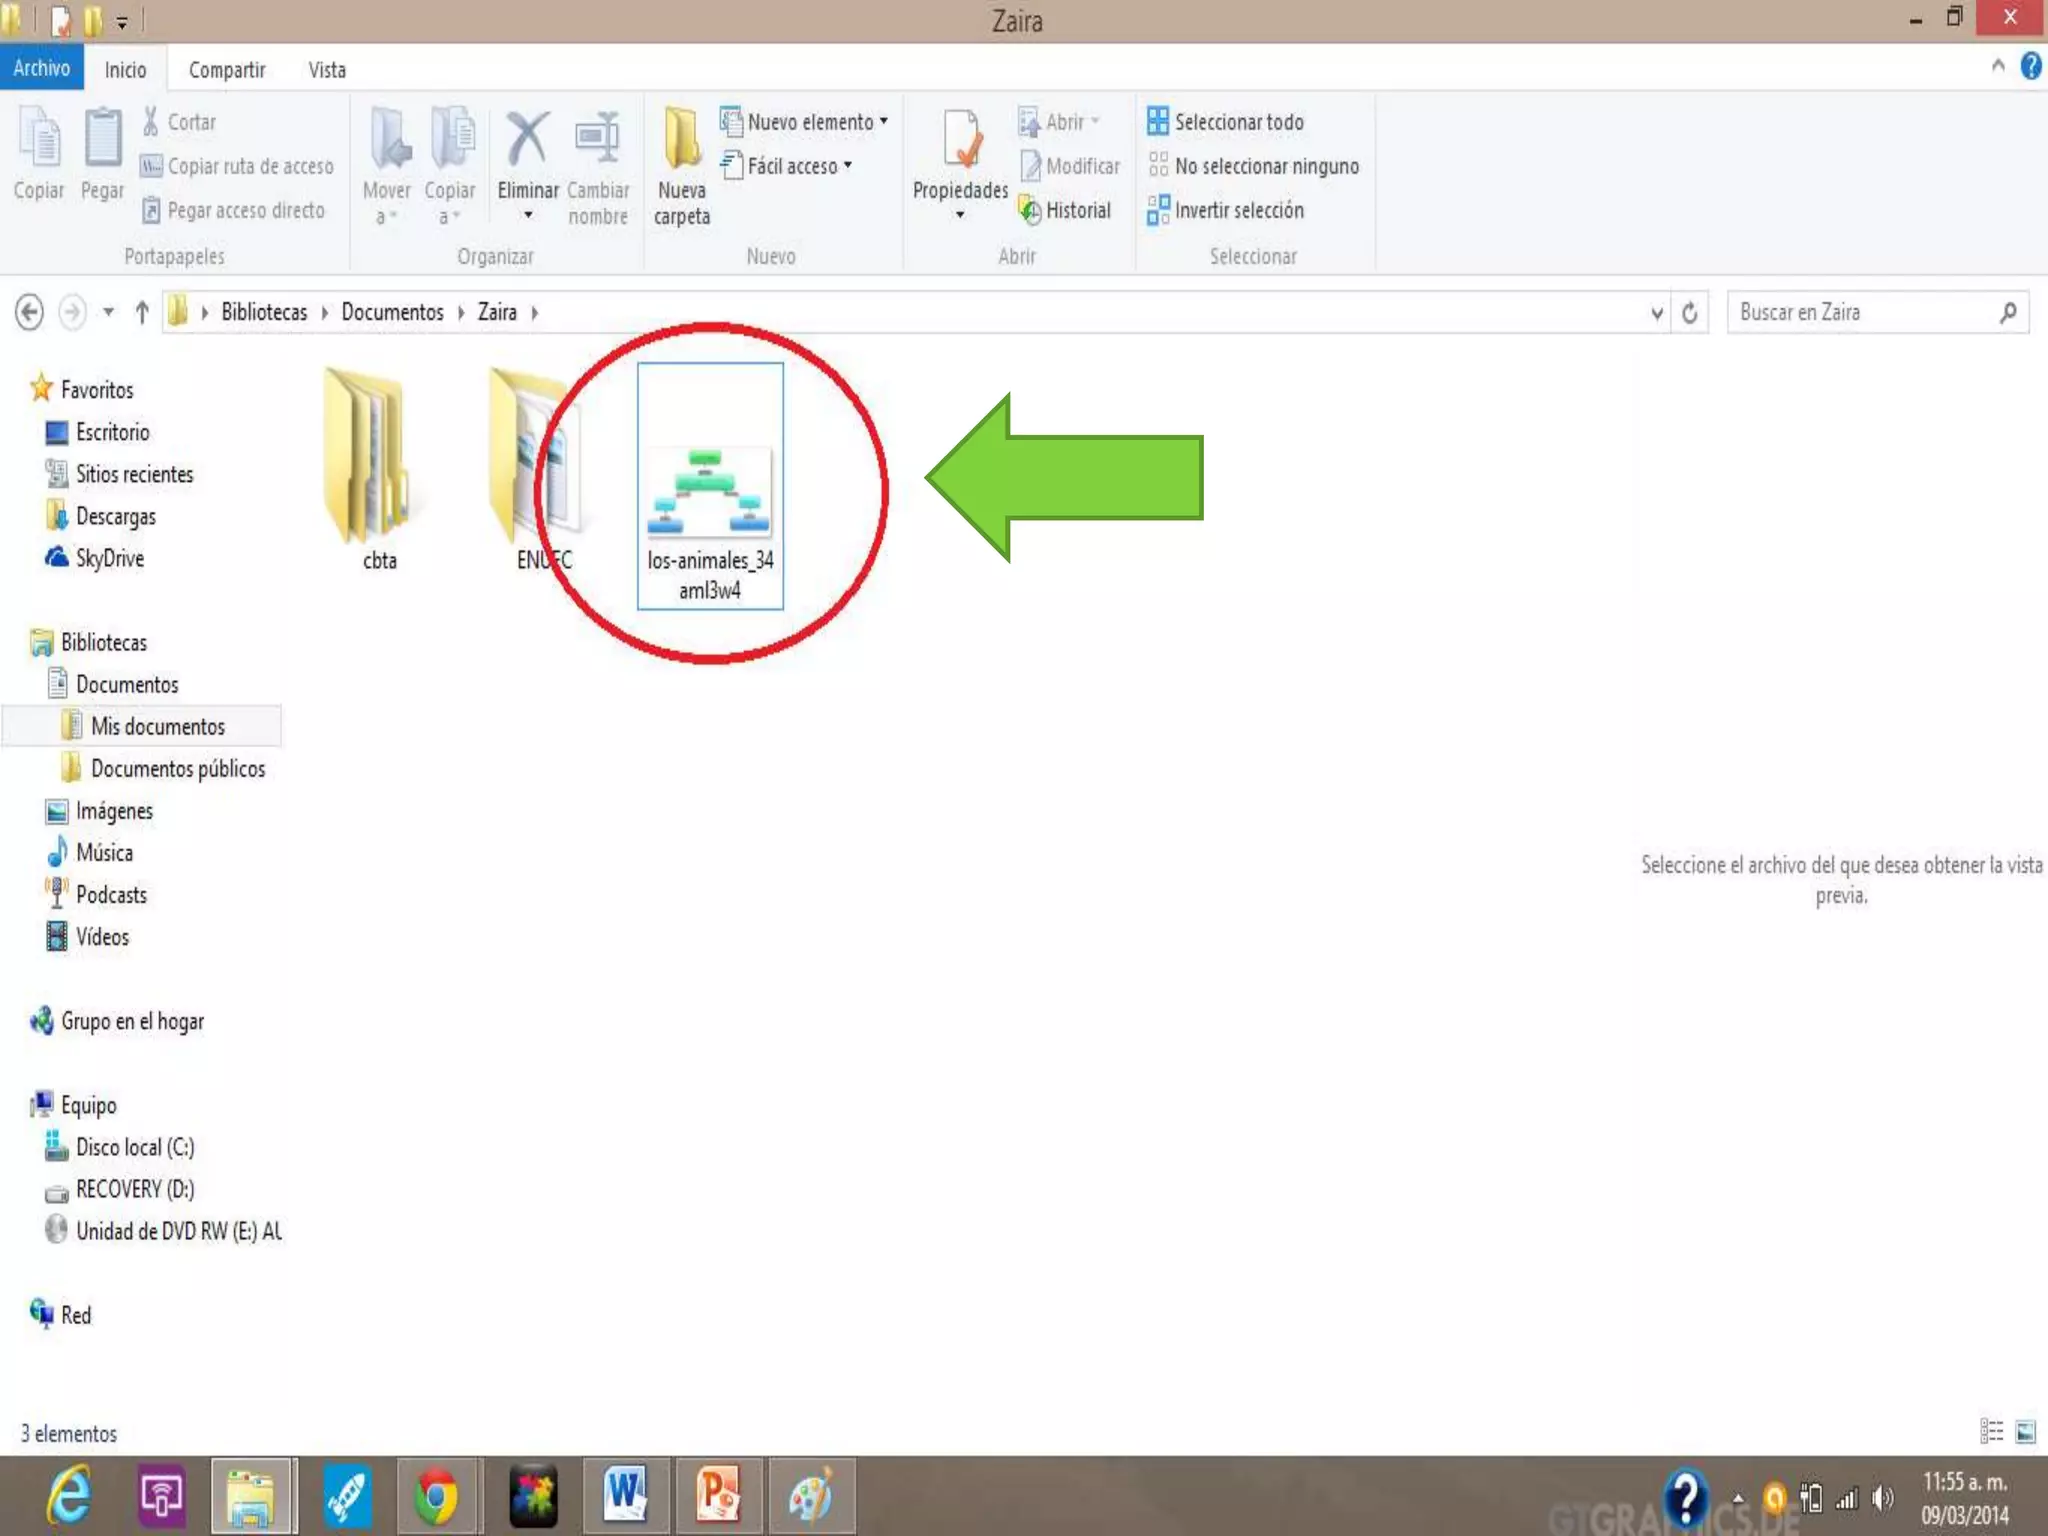Collapse the ribbon with the caret arrow

click(x=1998, y=67)
